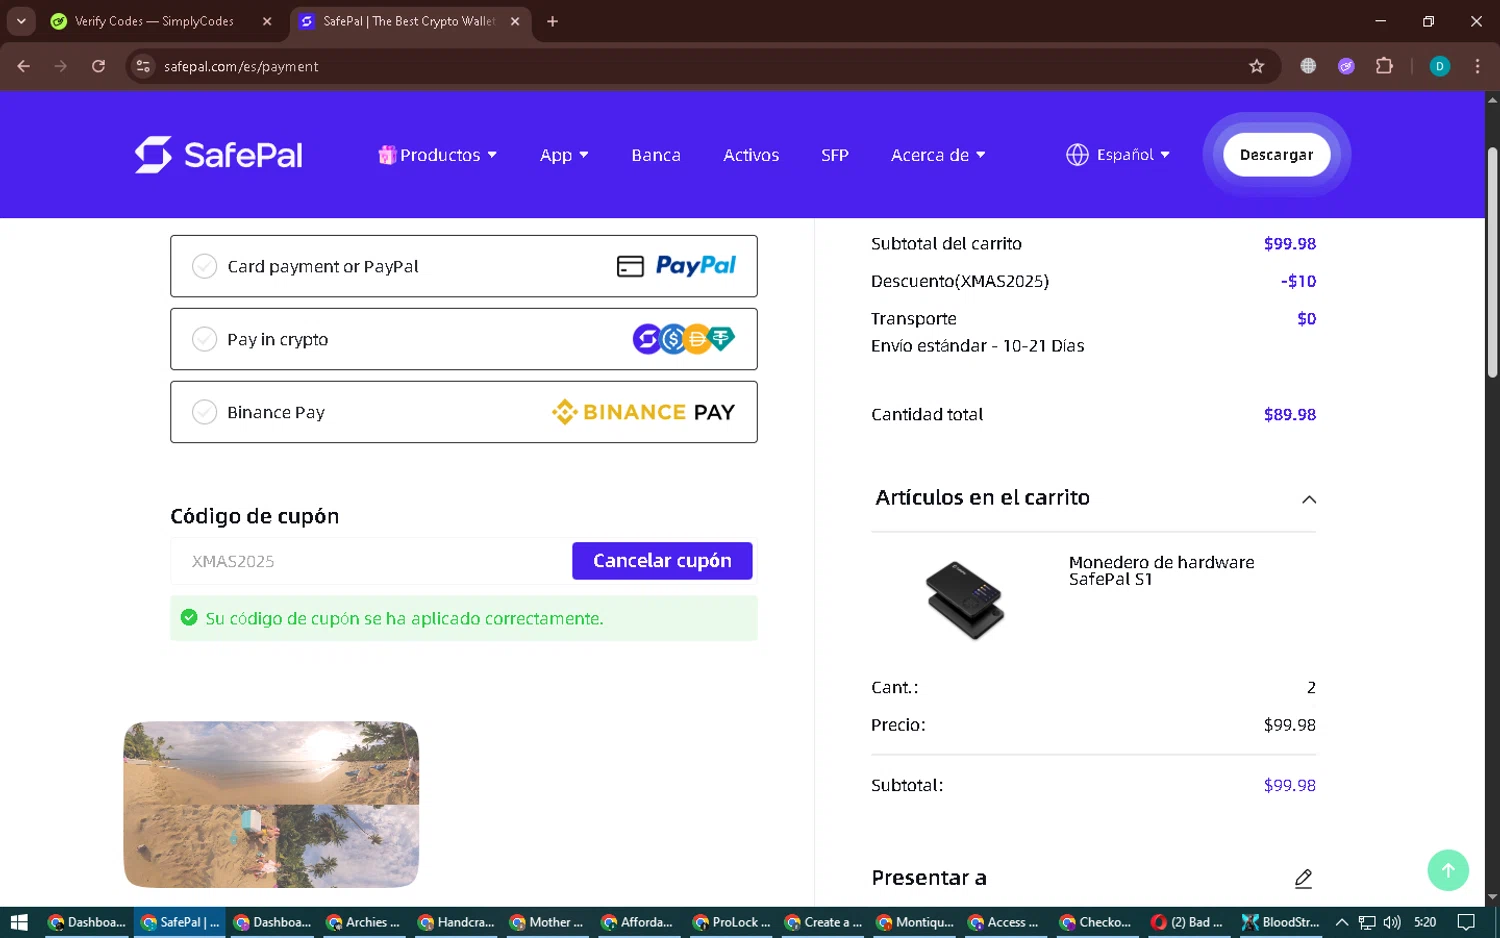
Task: Click the coupon code field showing XMAS2025
Action: pyautogui.click(x=371, y=561)
